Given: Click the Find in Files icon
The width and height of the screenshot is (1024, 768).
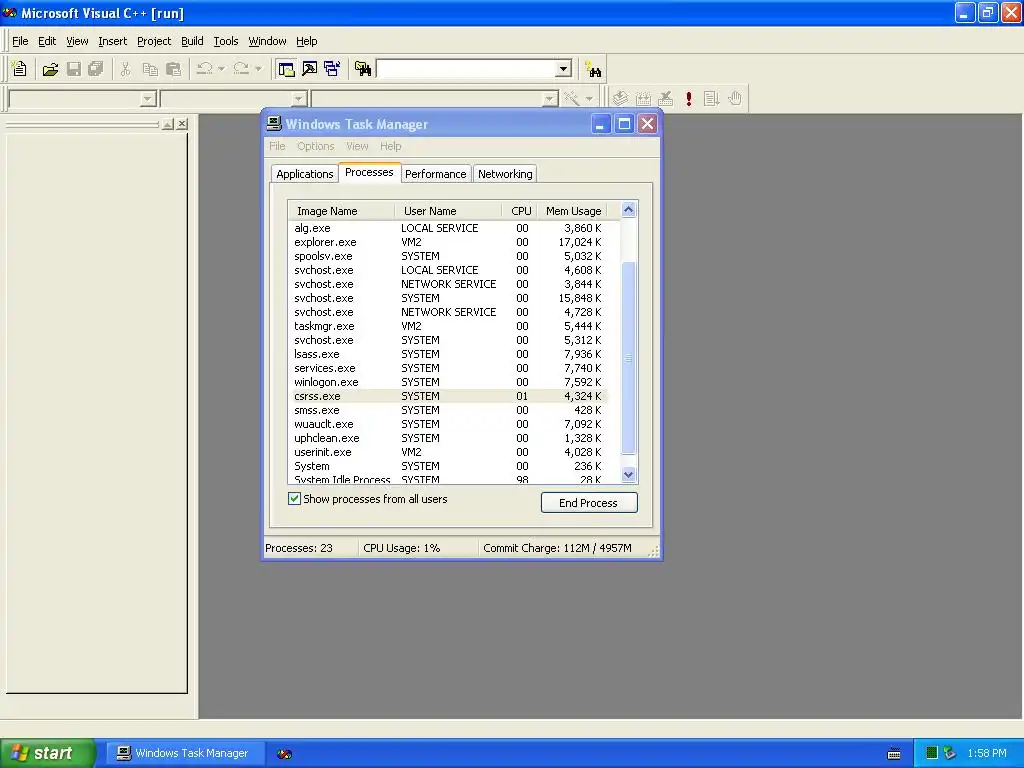Looking at the screenshot, I should tap(363, 69).
